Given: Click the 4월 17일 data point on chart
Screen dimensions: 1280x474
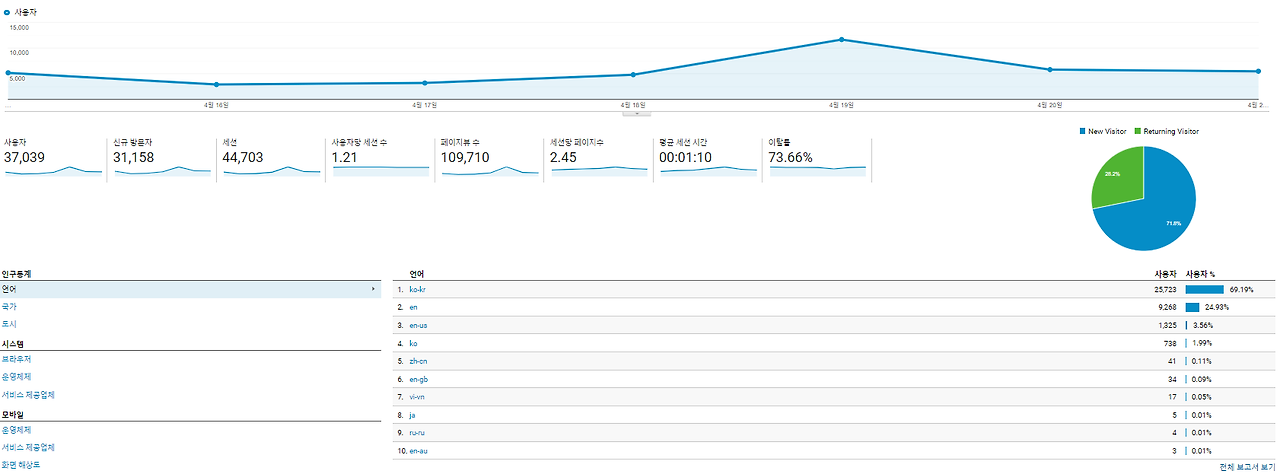Looking at the screenshot, I should (x=425, y=83).
